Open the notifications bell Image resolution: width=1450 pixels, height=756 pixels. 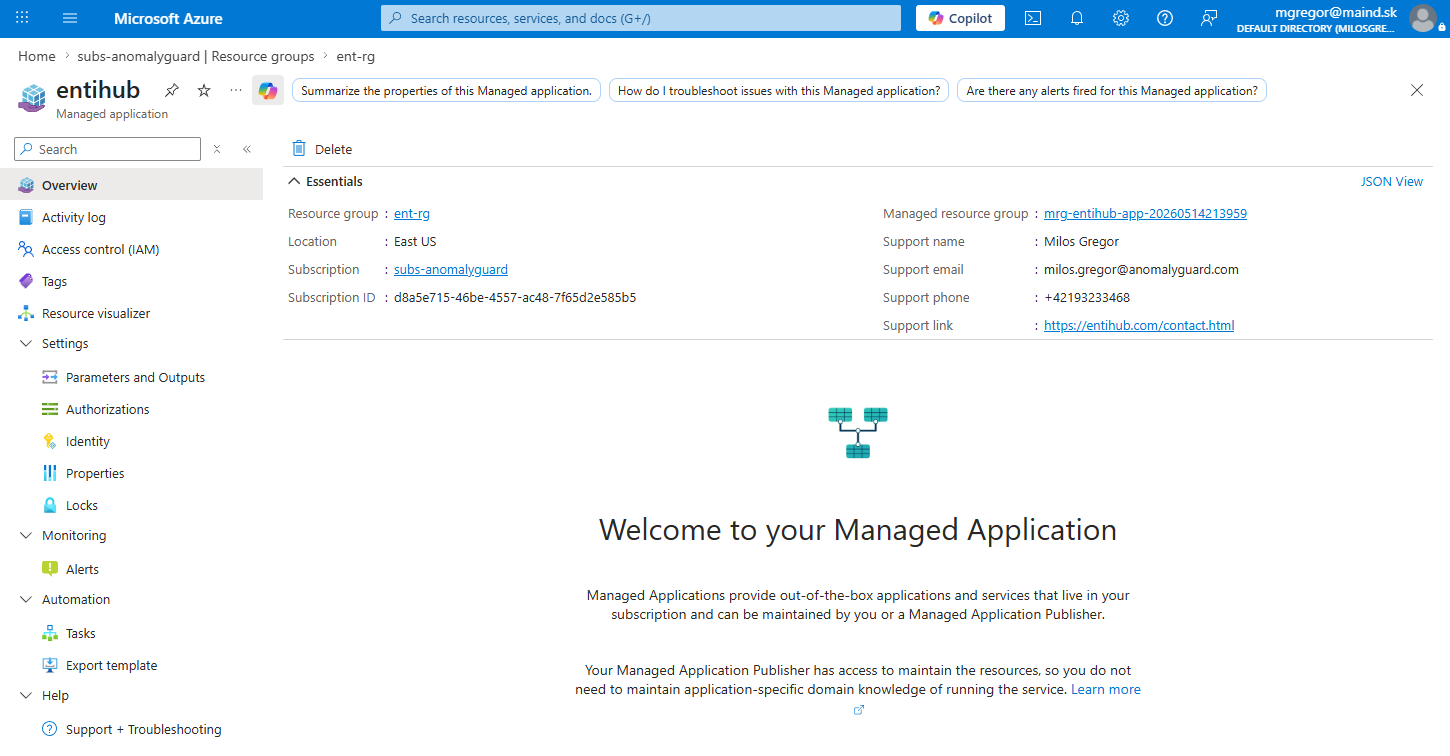tap(1077, 18)
